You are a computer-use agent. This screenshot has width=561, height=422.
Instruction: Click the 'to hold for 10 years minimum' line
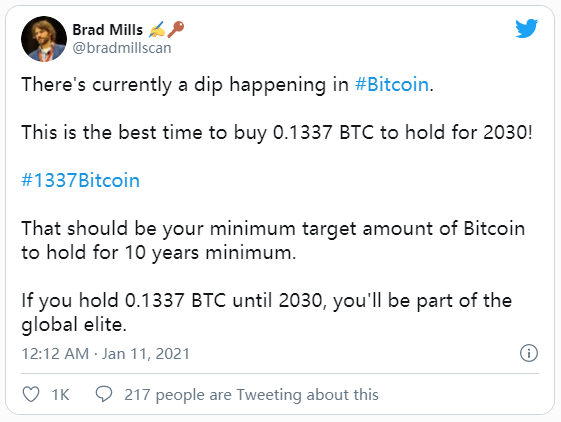158,253
